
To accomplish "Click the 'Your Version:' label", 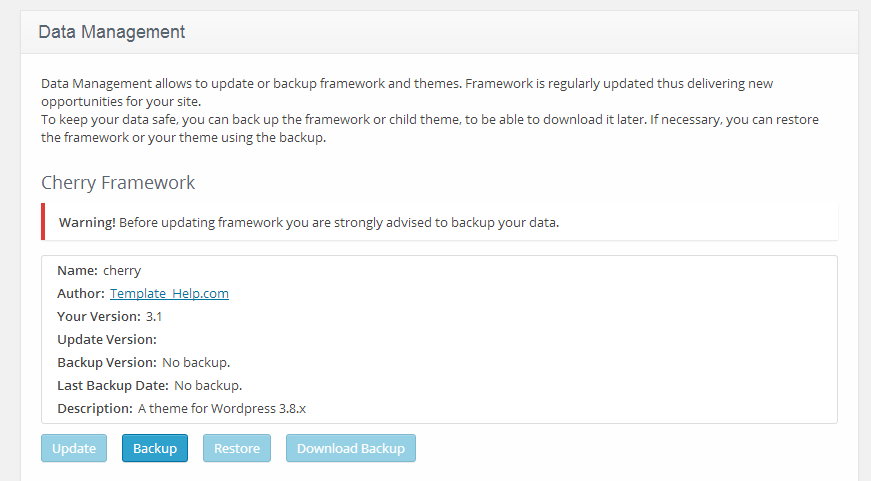I will (99, 316).
